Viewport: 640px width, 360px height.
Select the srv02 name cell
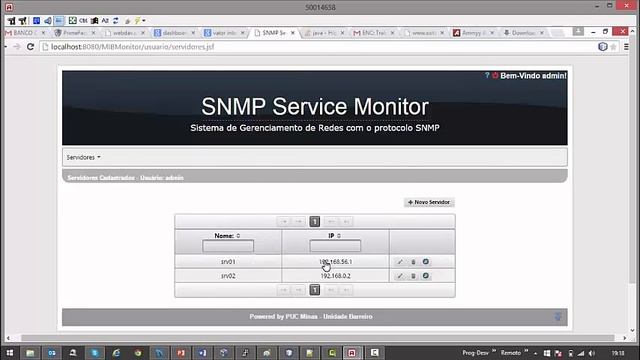pos(228,276)
